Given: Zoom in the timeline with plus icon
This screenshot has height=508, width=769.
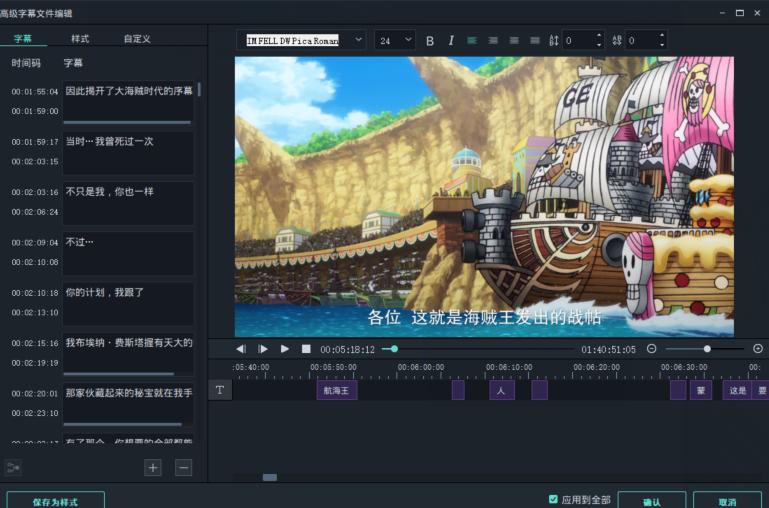Looking at the screenshot, I should coord(758,349).
